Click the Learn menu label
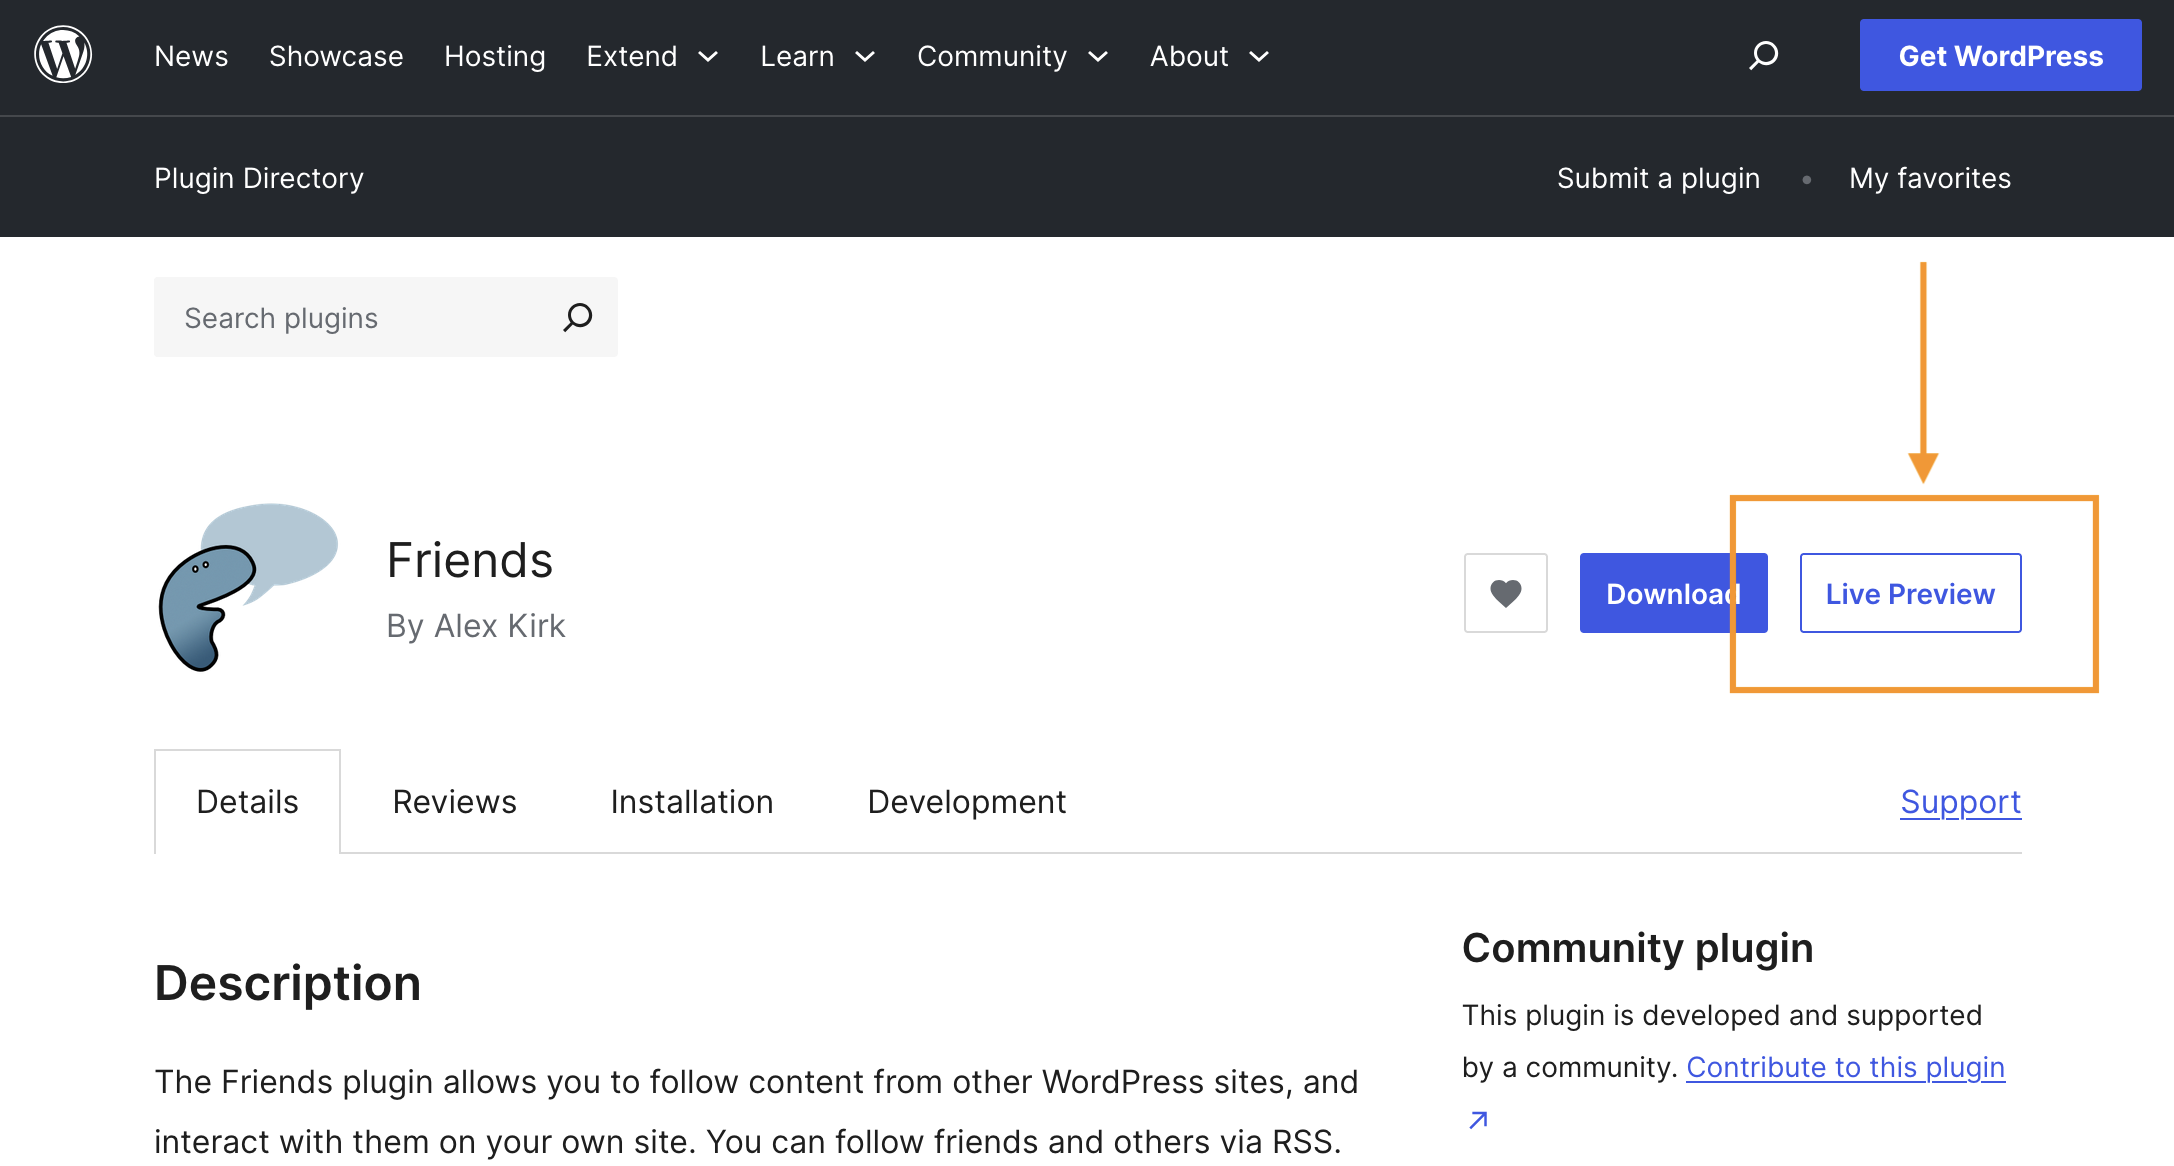This screenshot has height=1166, width=2174. (x=797, y=56)
